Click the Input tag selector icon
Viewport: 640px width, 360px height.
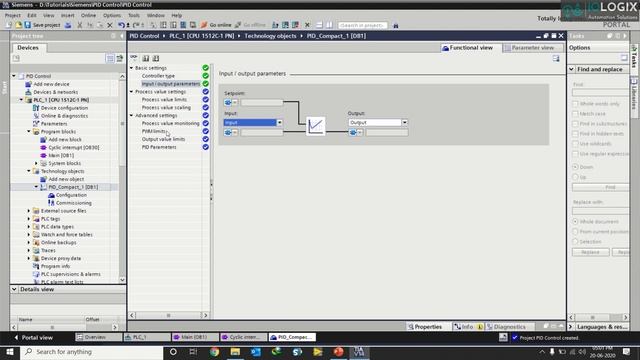pos(228,132)
